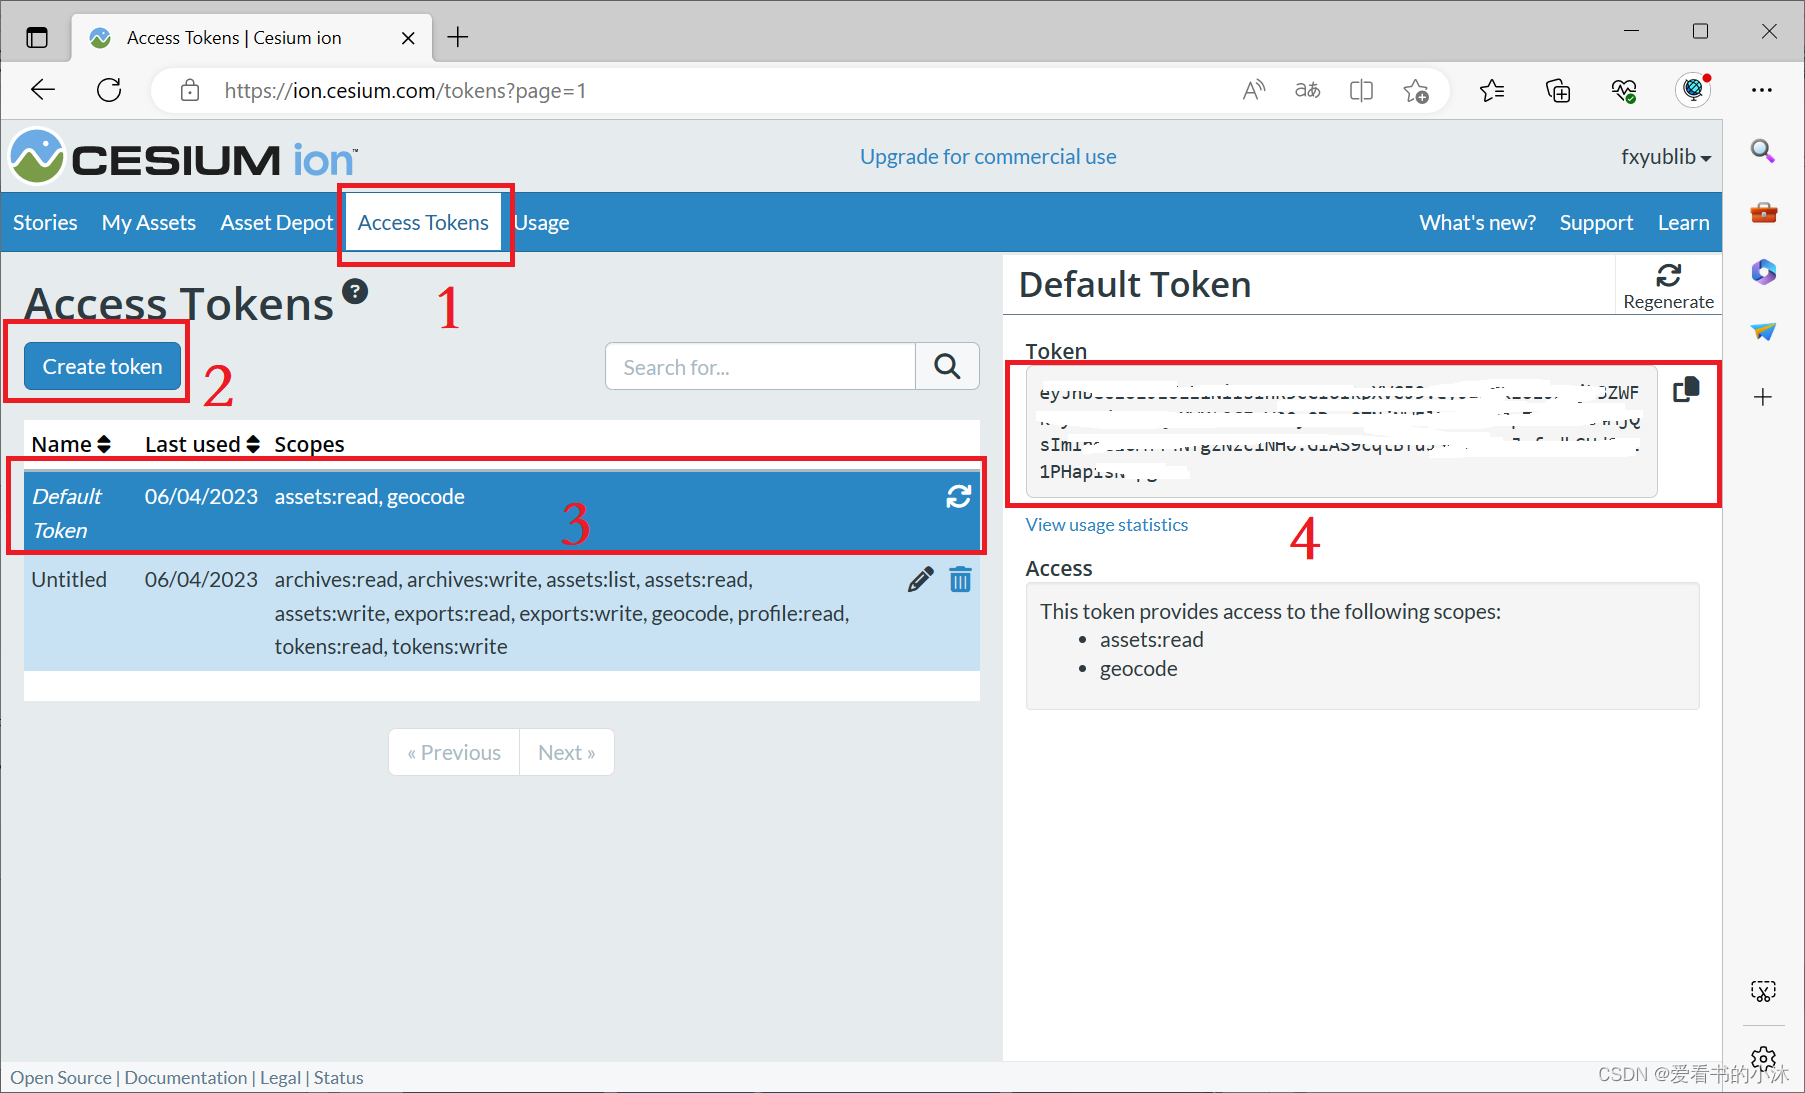Switch to Asset Depot tab

[x=277, y=223]
